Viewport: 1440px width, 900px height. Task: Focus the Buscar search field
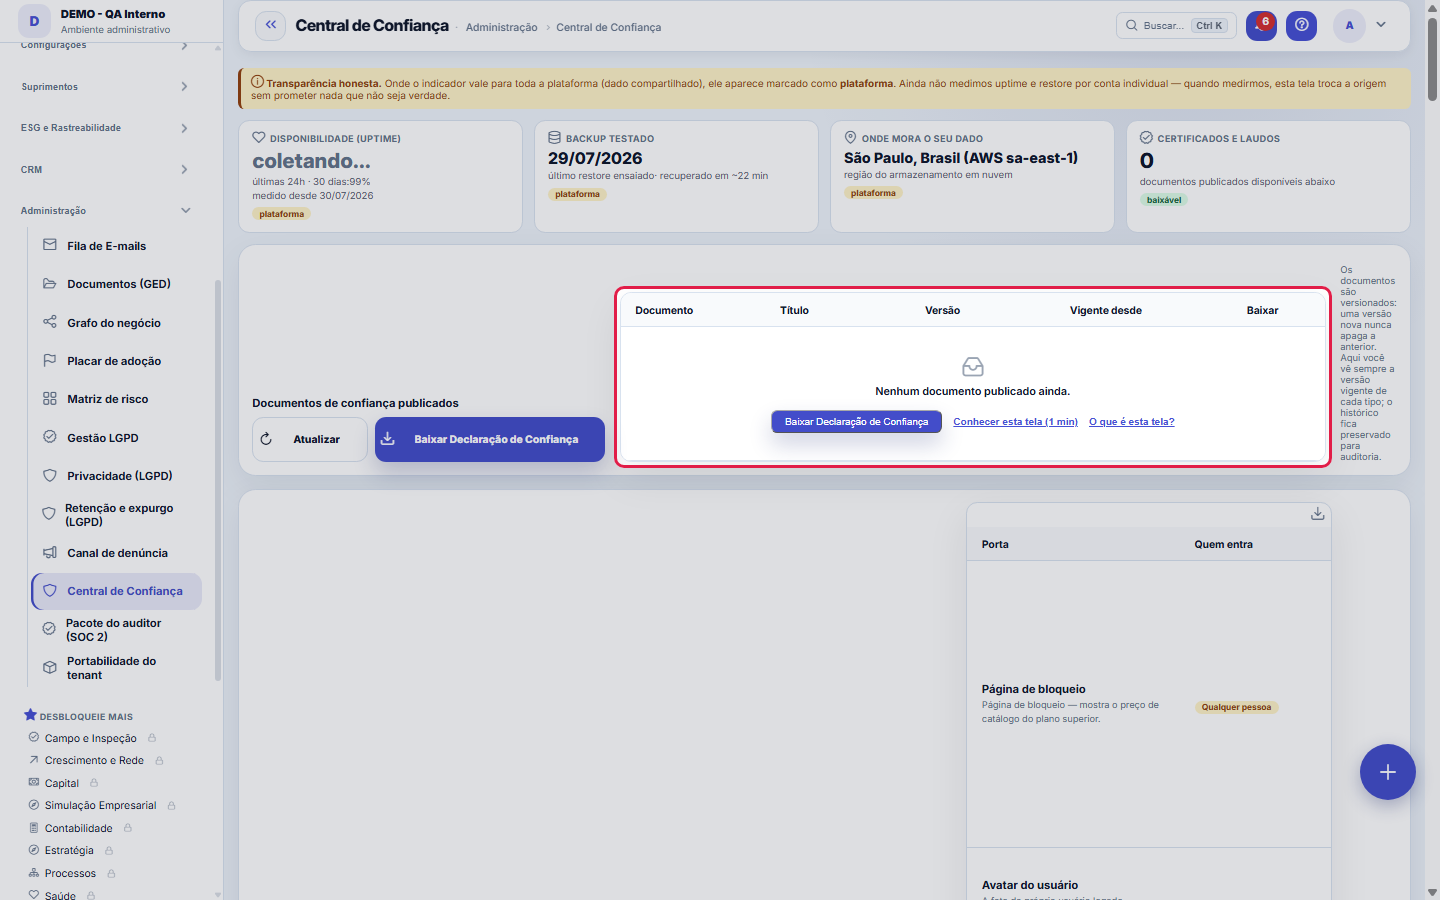[x=1176, y=26]
